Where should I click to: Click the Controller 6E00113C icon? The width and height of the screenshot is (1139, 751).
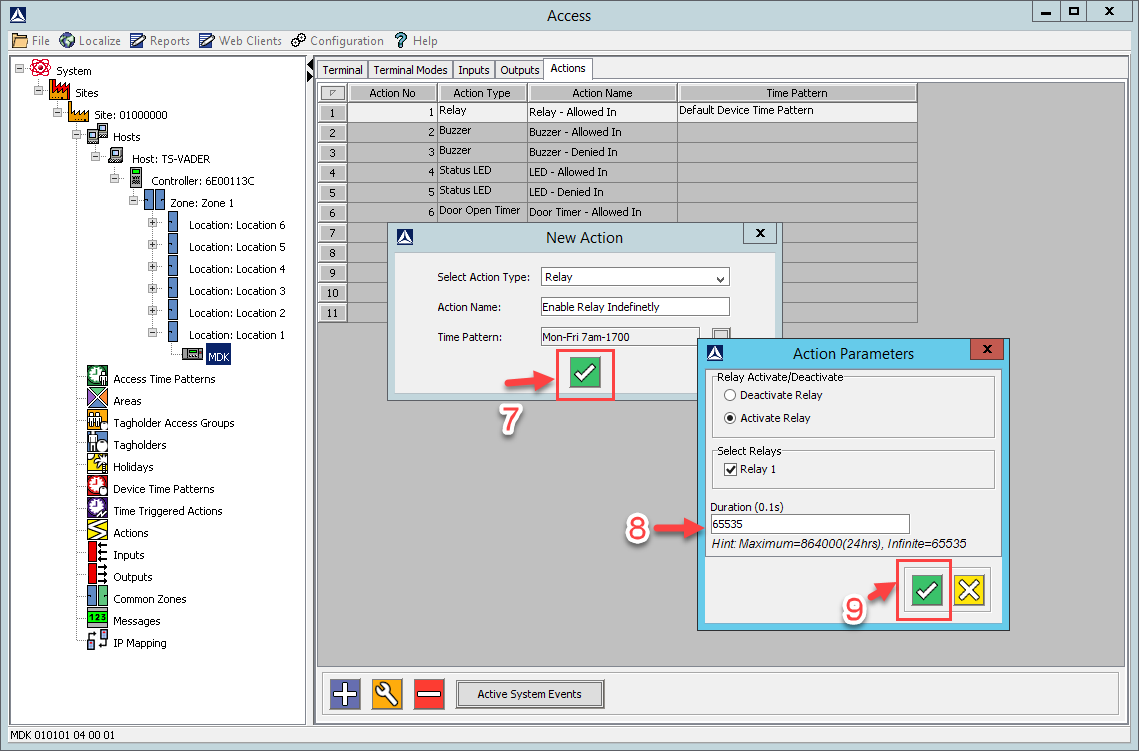pos(136,178)
